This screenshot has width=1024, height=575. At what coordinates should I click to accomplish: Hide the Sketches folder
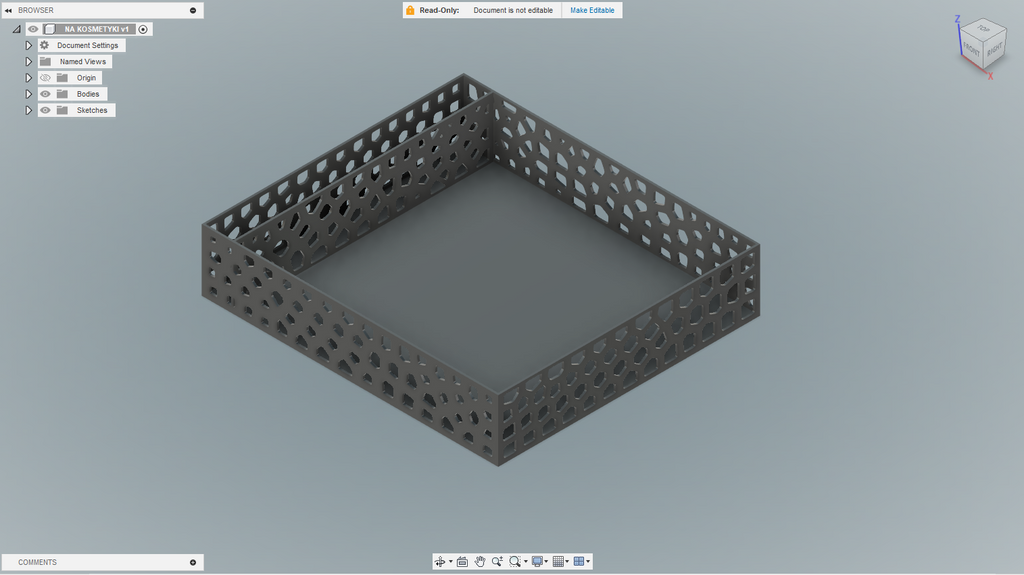point(45,110)
